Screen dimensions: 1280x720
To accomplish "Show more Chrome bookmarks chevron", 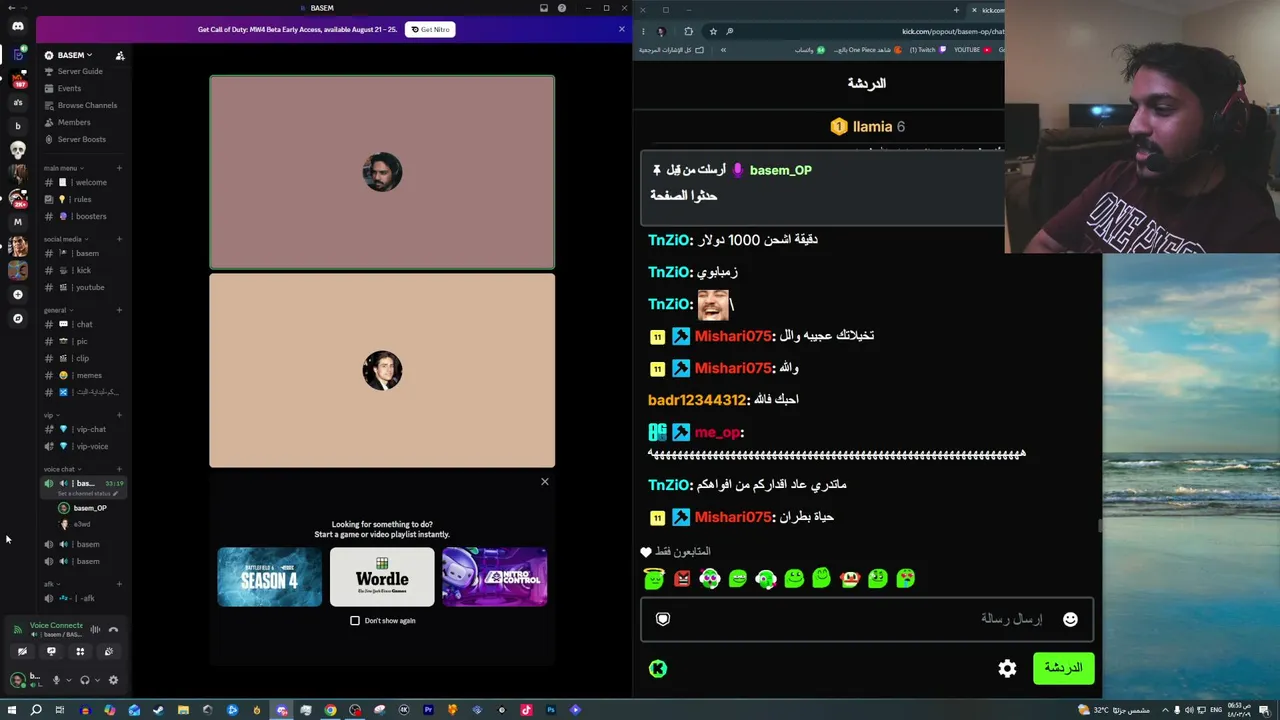I will [723, 50].
